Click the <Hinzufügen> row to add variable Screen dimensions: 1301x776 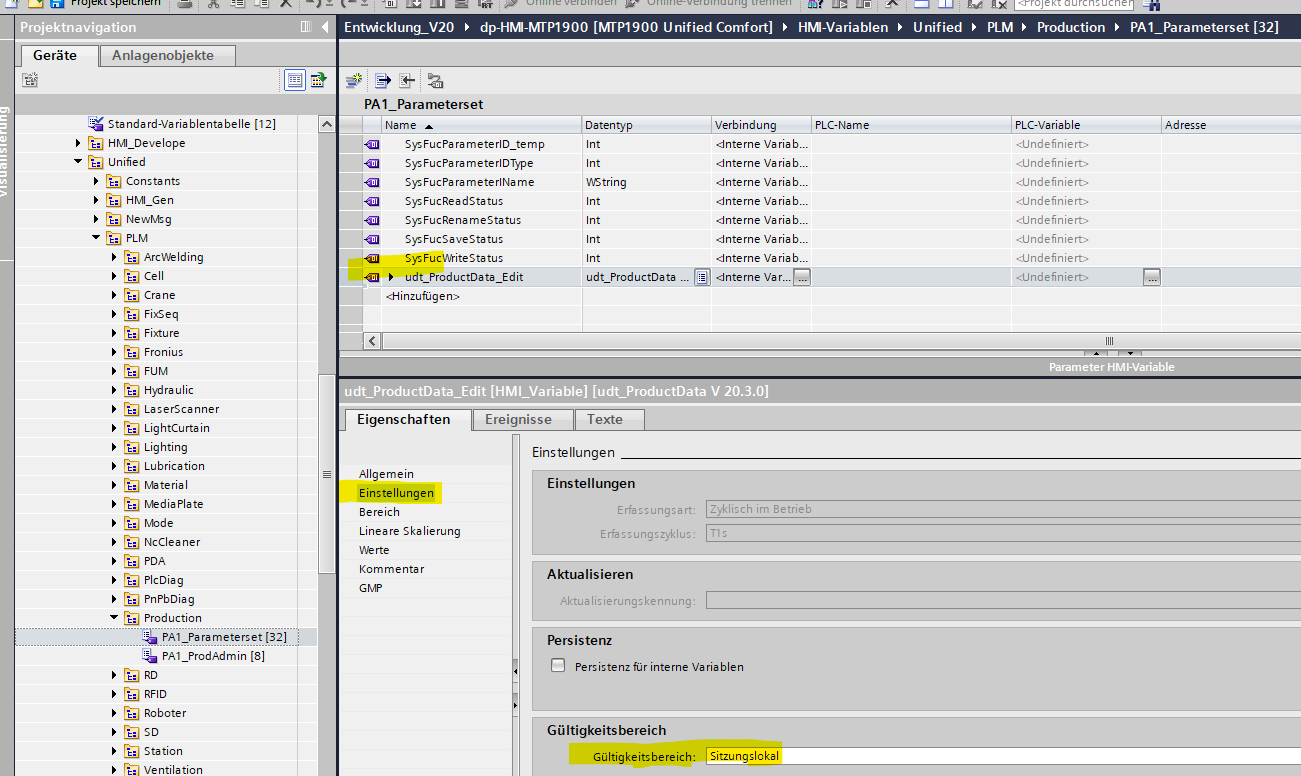point(423,296)
